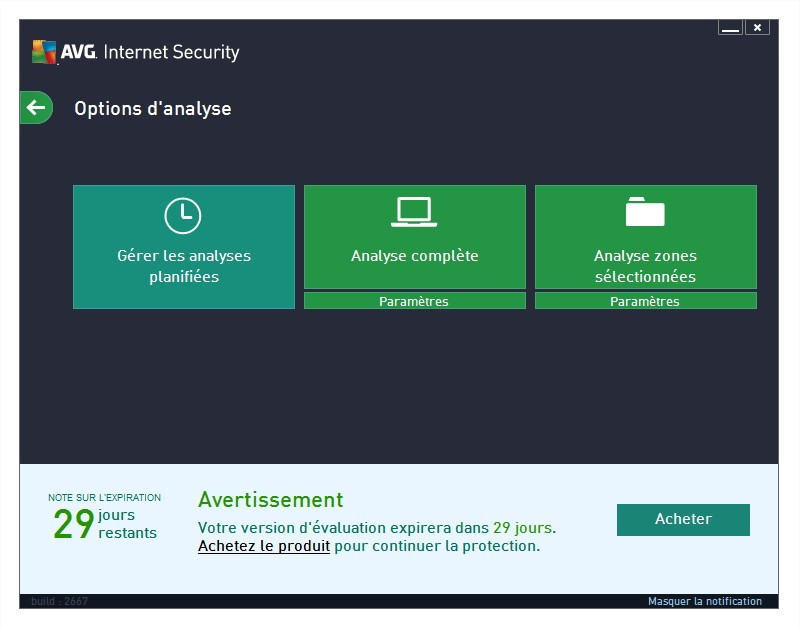Image resolution: width=800 pixels, height=628 pixels.
Task: Click the folder icon for selected zones scan
Action: [645, 212]
